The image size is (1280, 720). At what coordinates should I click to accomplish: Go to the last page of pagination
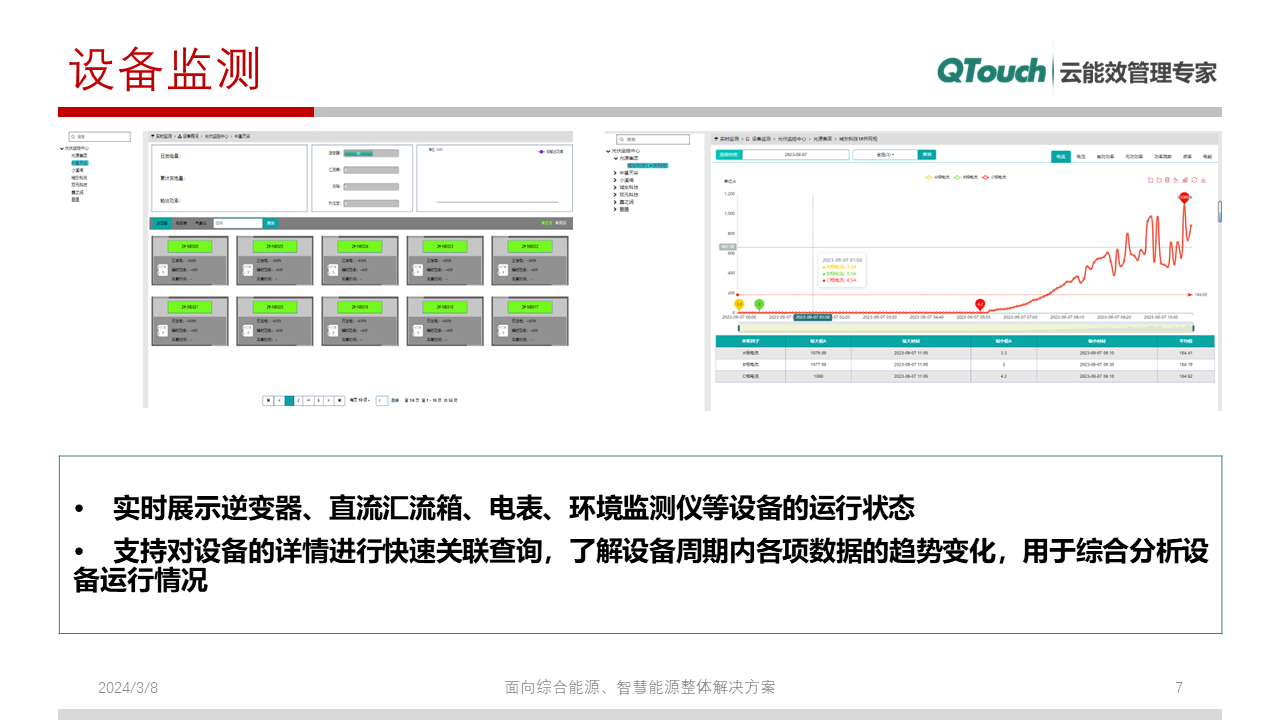[340, 400]
